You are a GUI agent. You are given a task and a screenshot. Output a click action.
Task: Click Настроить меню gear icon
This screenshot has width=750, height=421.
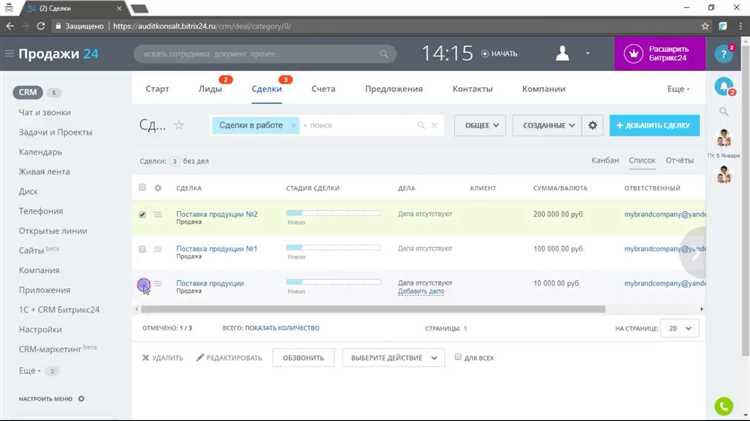81,399
